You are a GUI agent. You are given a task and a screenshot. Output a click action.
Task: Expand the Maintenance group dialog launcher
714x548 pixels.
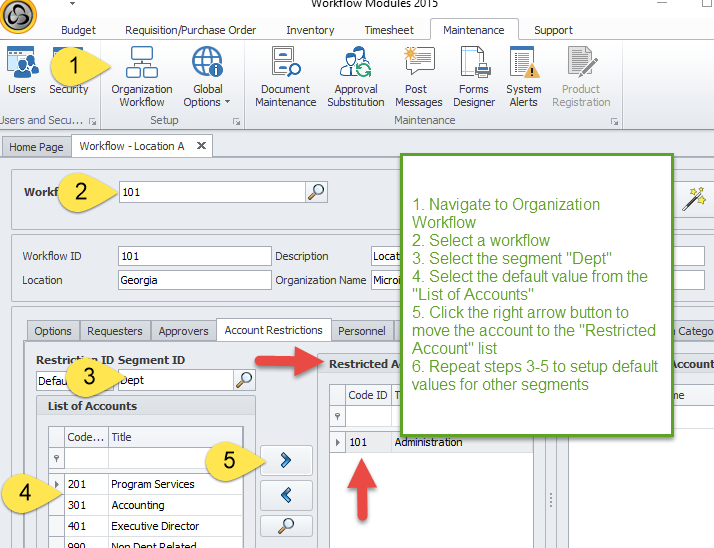pos(613,122)
